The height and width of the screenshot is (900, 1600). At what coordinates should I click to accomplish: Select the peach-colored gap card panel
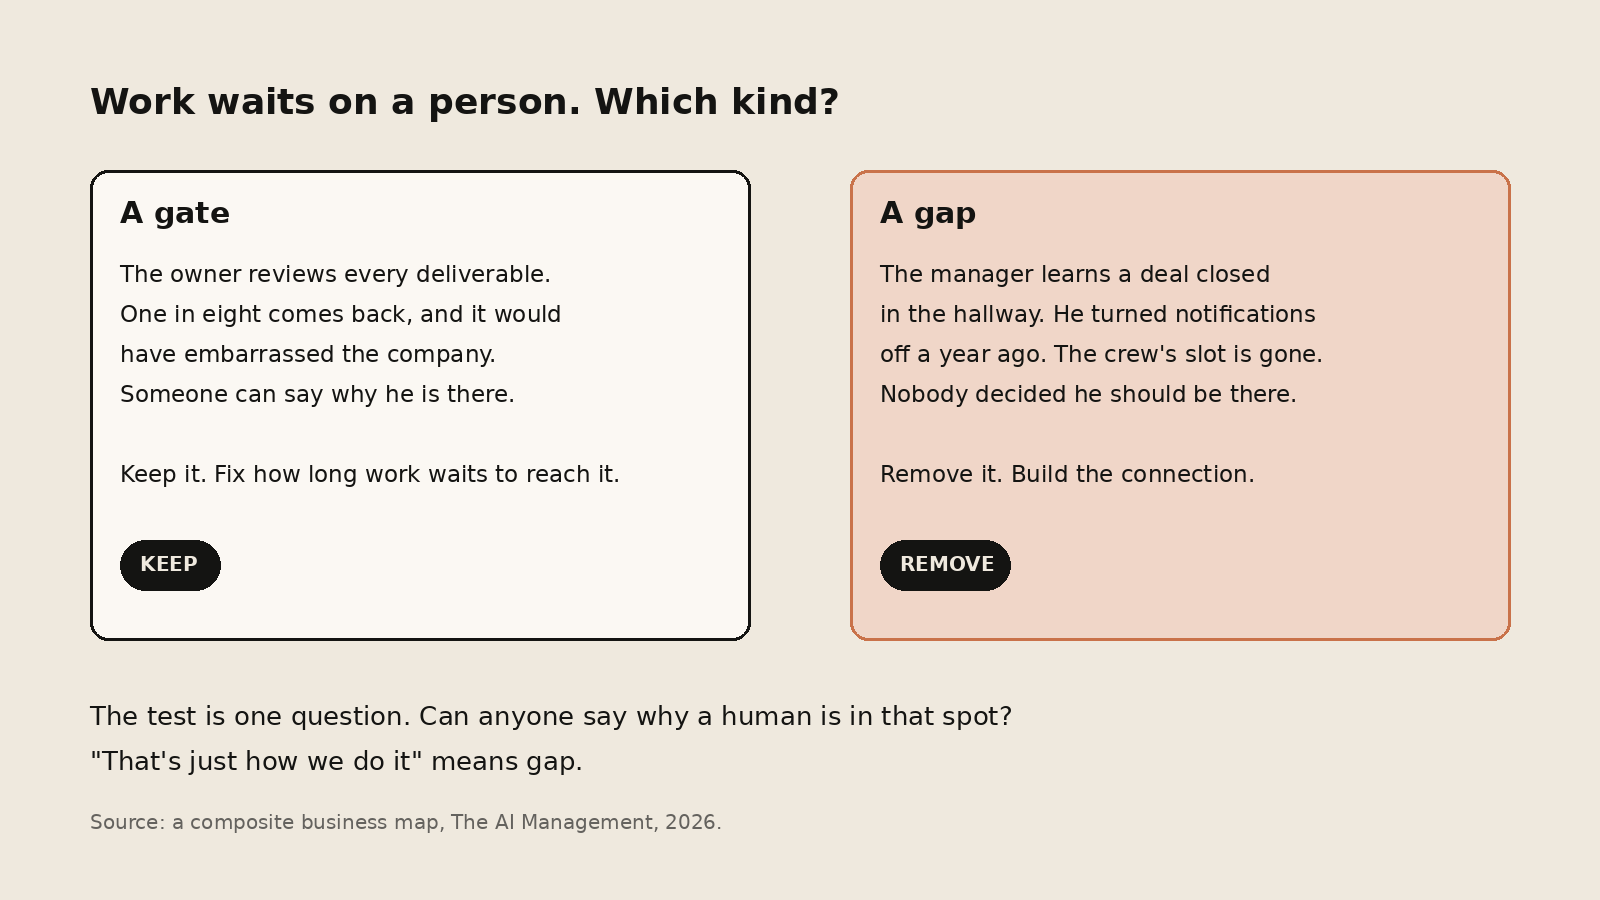tap(1180, 405)
